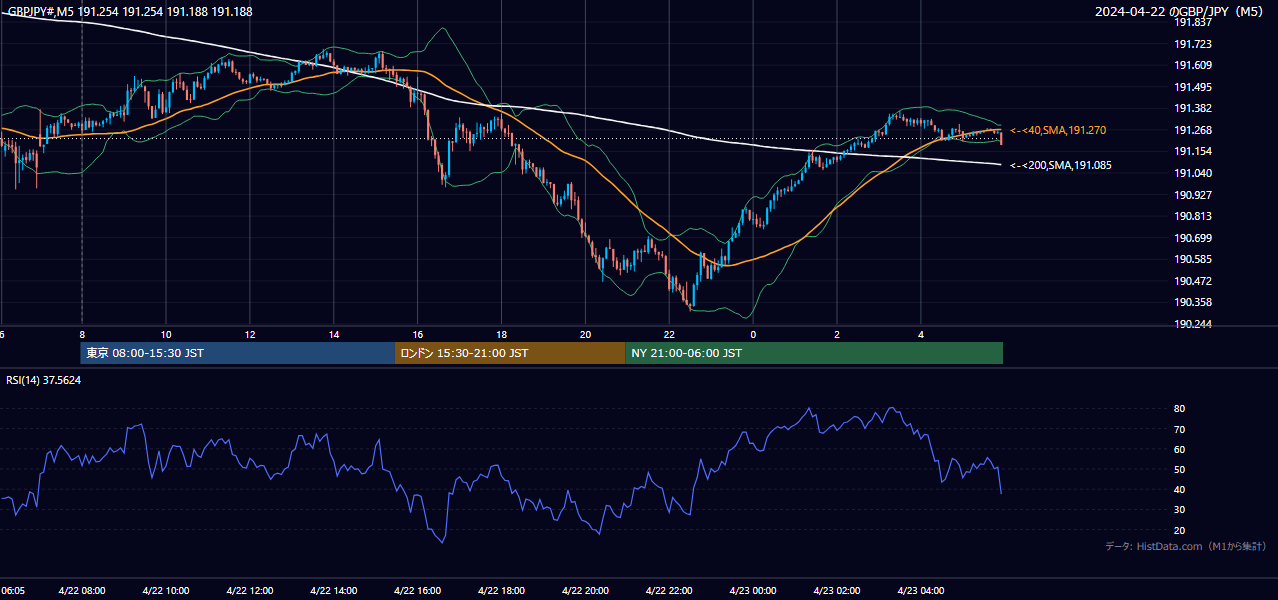Click the 191.837 price axis value
Viewport: 1278px width, 600px height.
(x=1192, y=23)
